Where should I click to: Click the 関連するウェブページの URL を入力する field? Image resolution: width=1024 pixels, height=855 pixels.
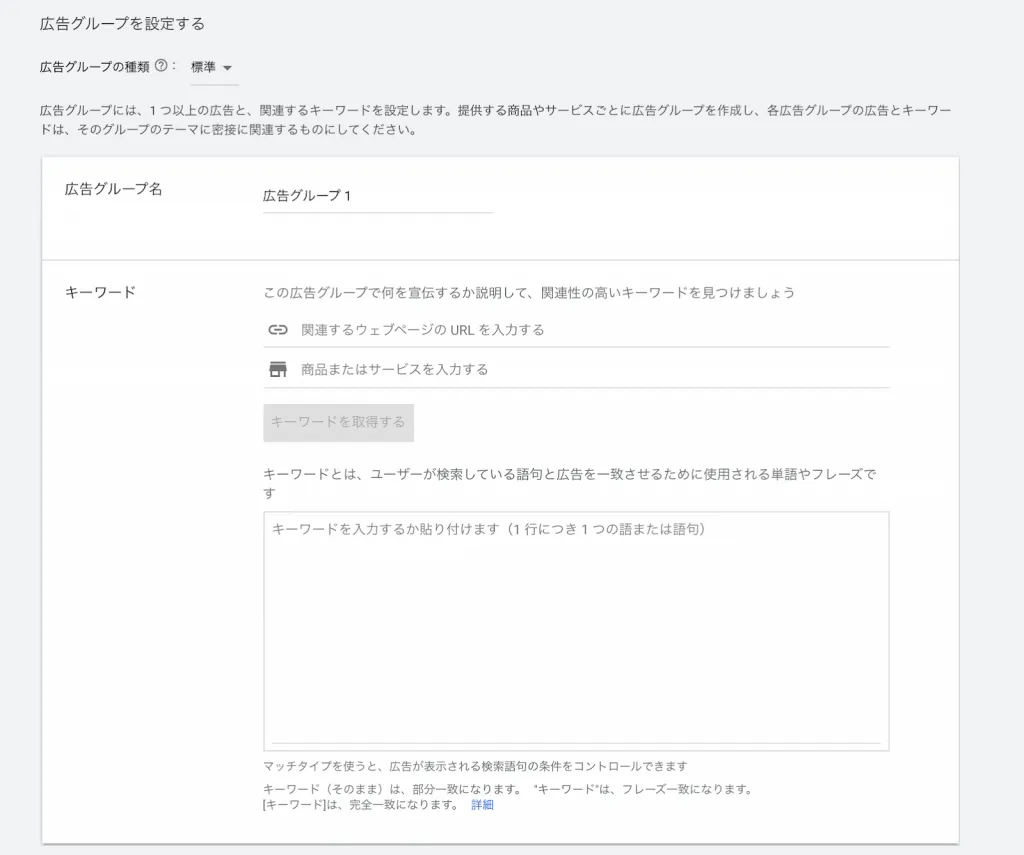click(x=576, y=330)
